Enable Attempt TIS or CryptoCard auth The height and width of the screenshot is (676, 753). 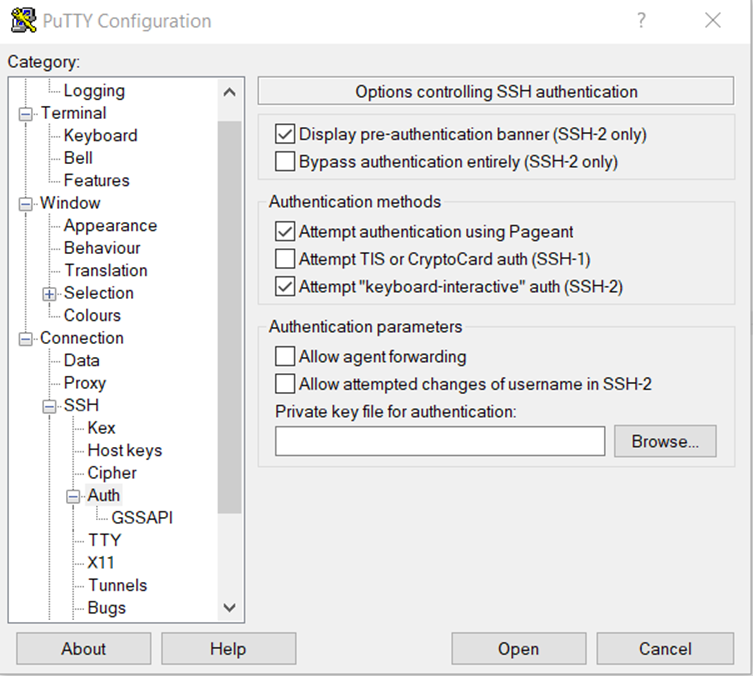285,259
